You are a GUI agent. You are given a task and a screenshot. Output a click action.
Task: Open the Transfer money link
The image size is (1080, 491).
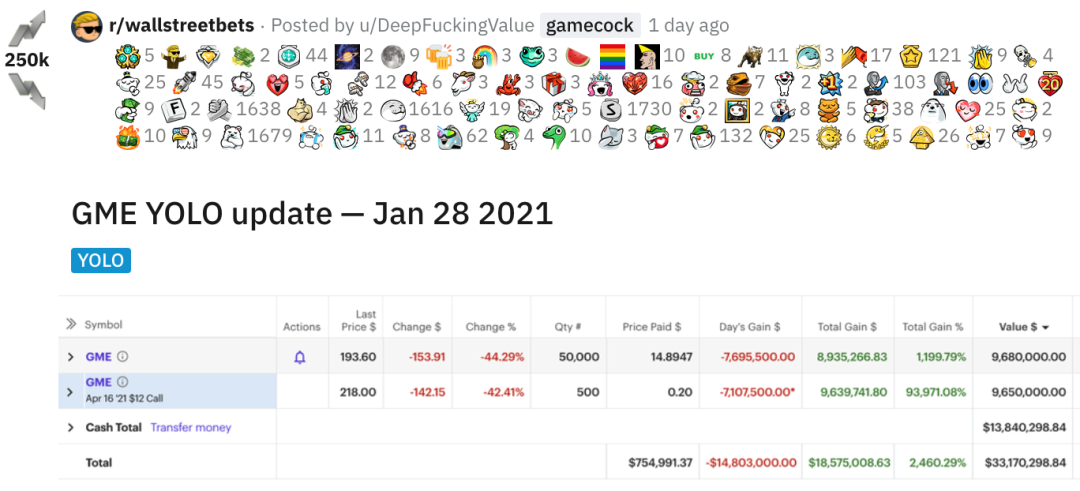point(190,427)
